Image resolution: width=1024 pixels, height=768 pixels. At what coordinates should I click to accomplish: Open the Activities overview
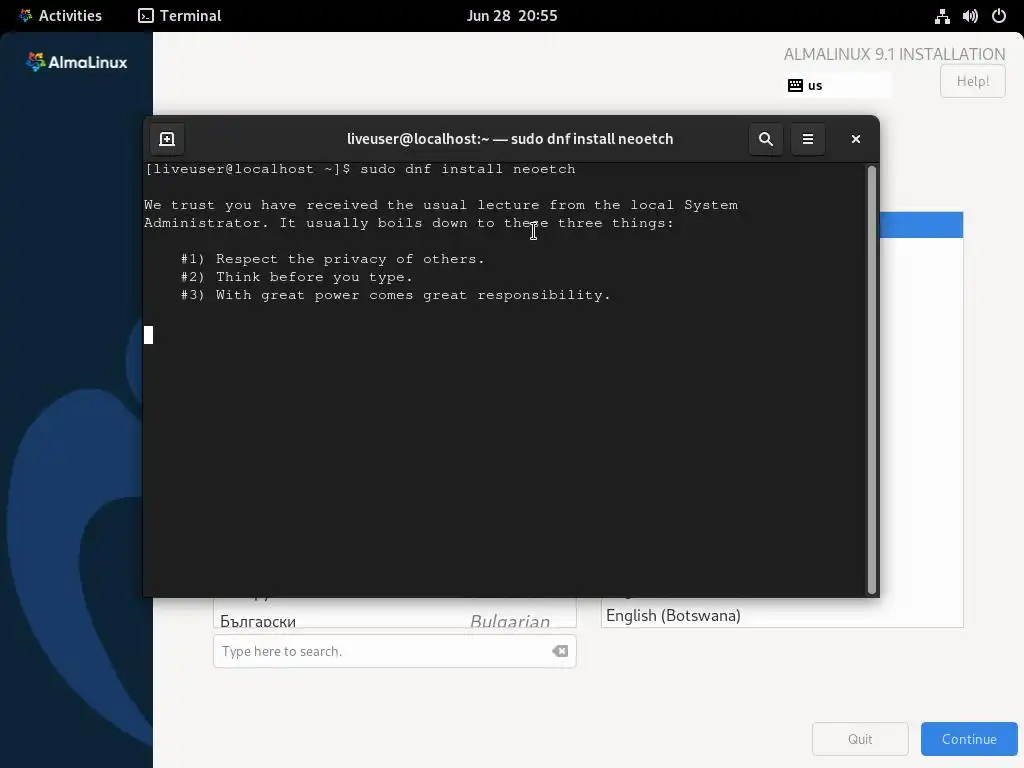click(x=61, y=16)
